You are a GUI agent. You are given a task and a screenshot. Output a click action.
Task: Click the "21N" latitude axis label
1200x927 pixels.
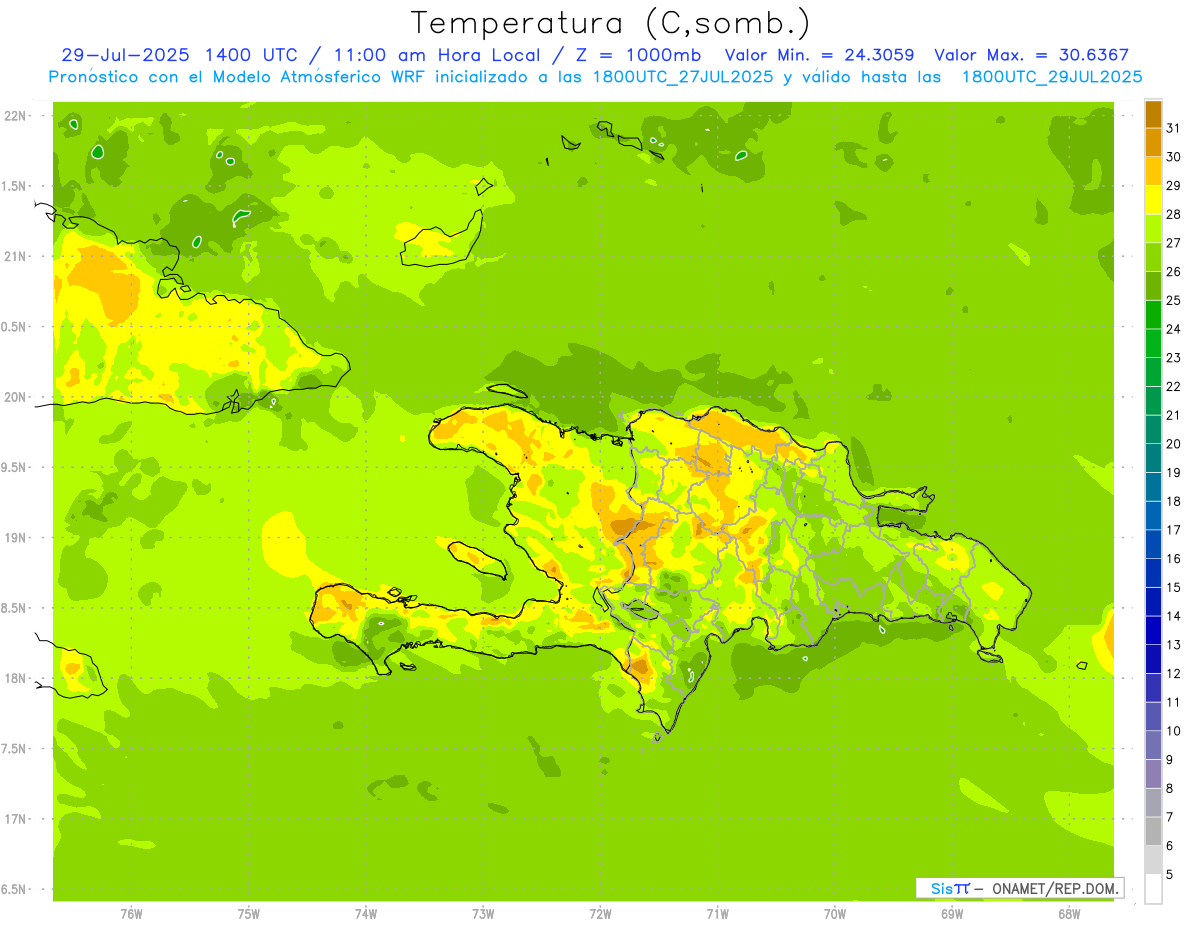17,256
